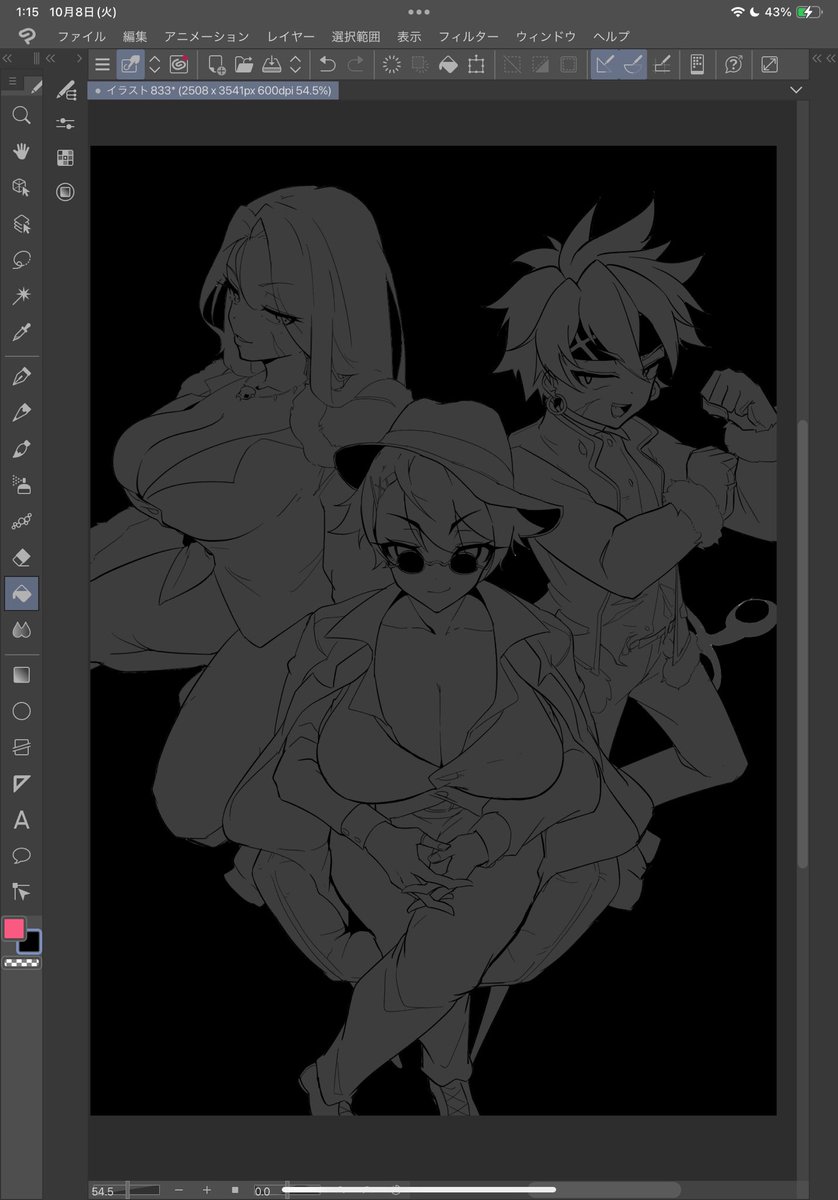Open the レイヤー menu
Screen dimensions: 838x1200
(x=291, y=36)
